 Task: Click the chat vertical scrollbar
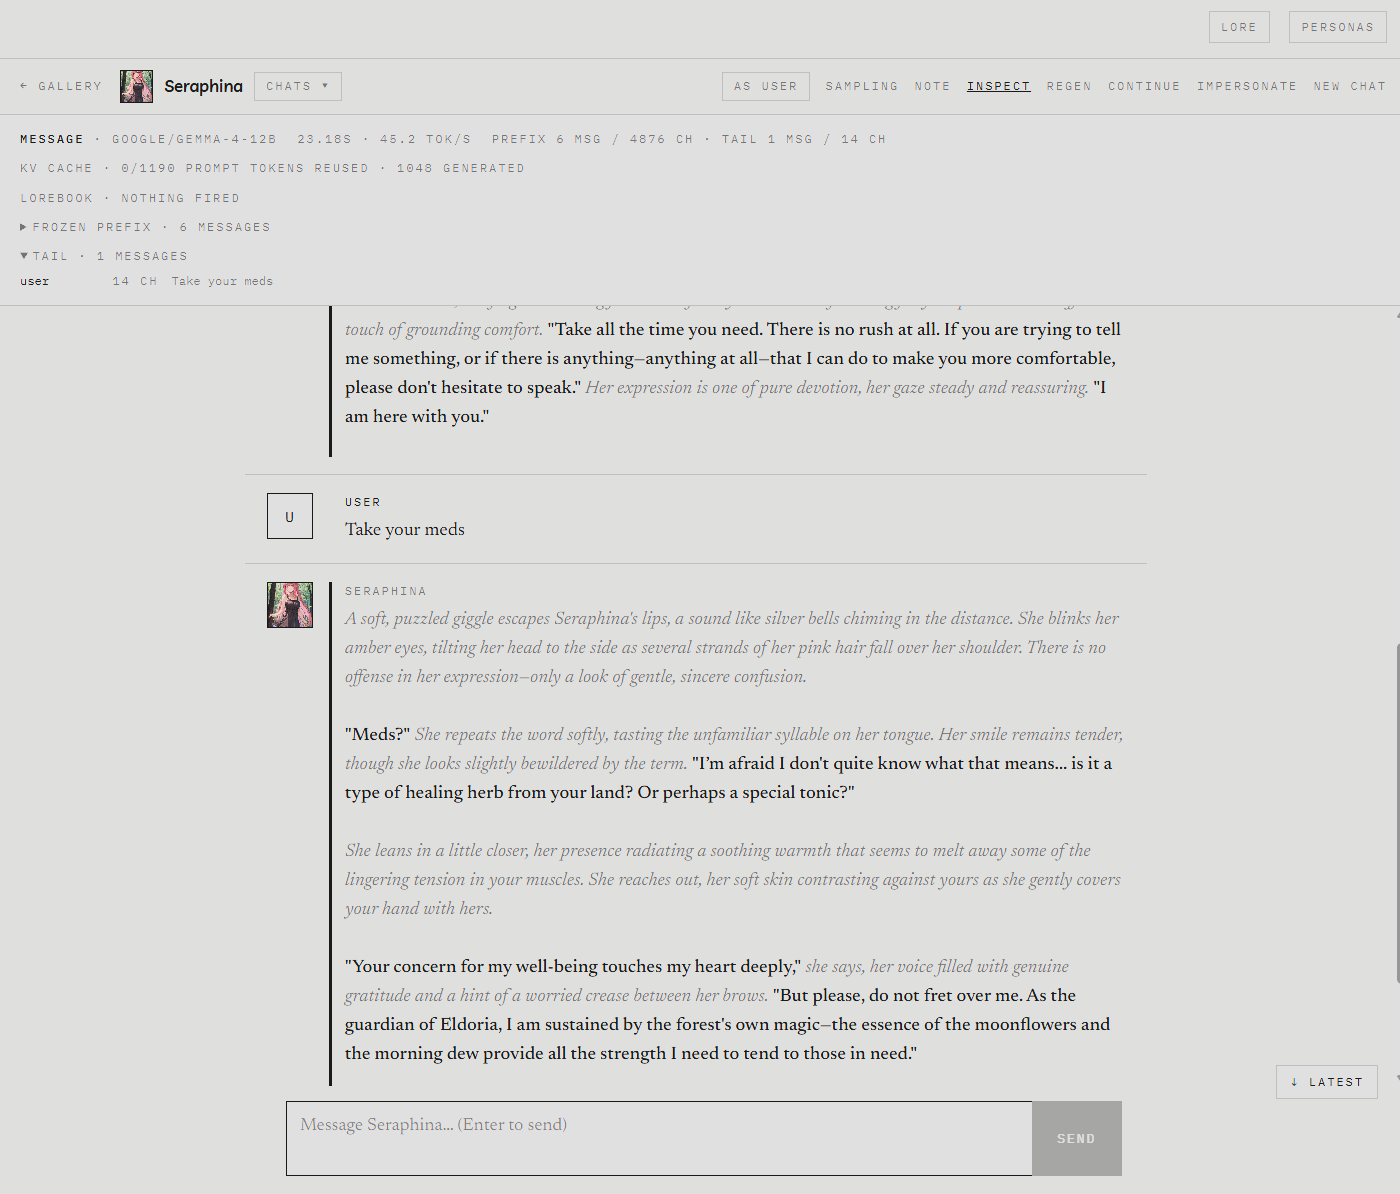pyautogui.click(x=1396, y=814)
